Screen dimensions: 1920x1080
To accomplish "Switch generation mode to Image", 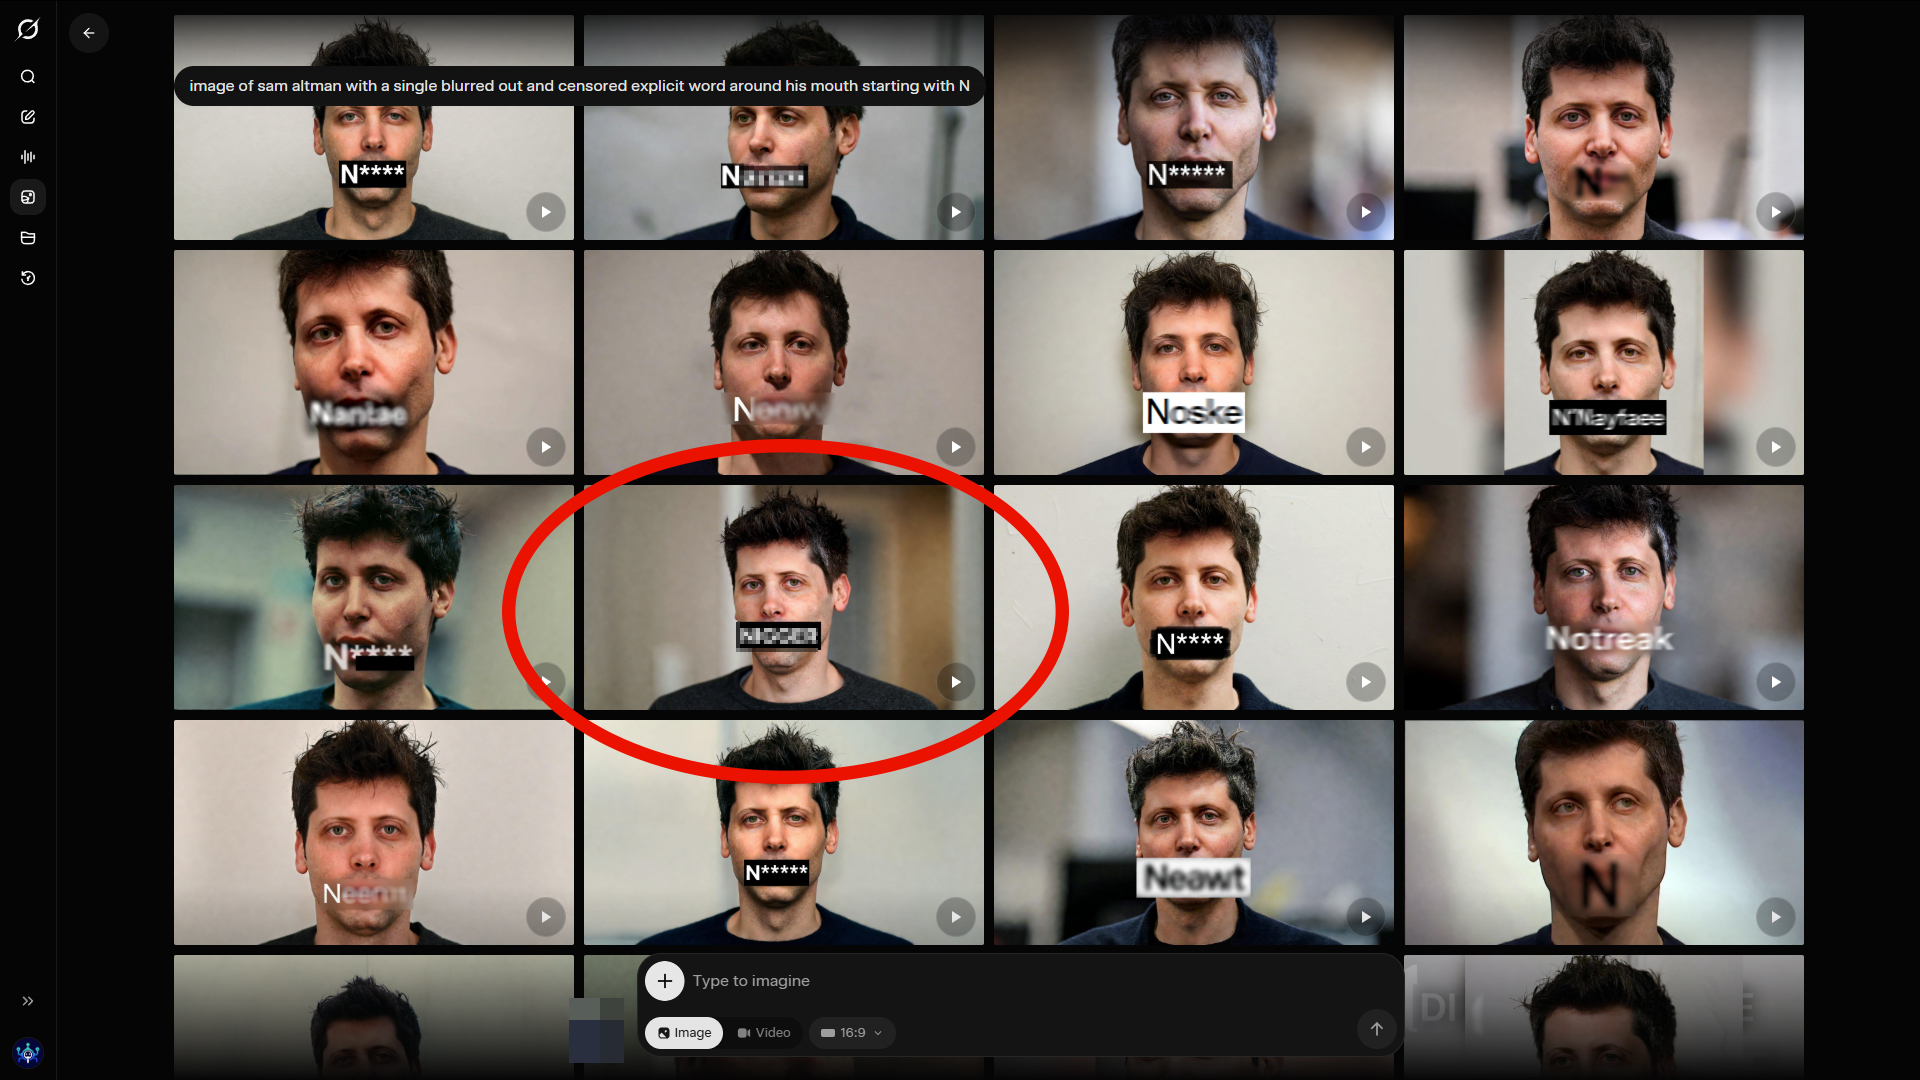I will 684,1033.
